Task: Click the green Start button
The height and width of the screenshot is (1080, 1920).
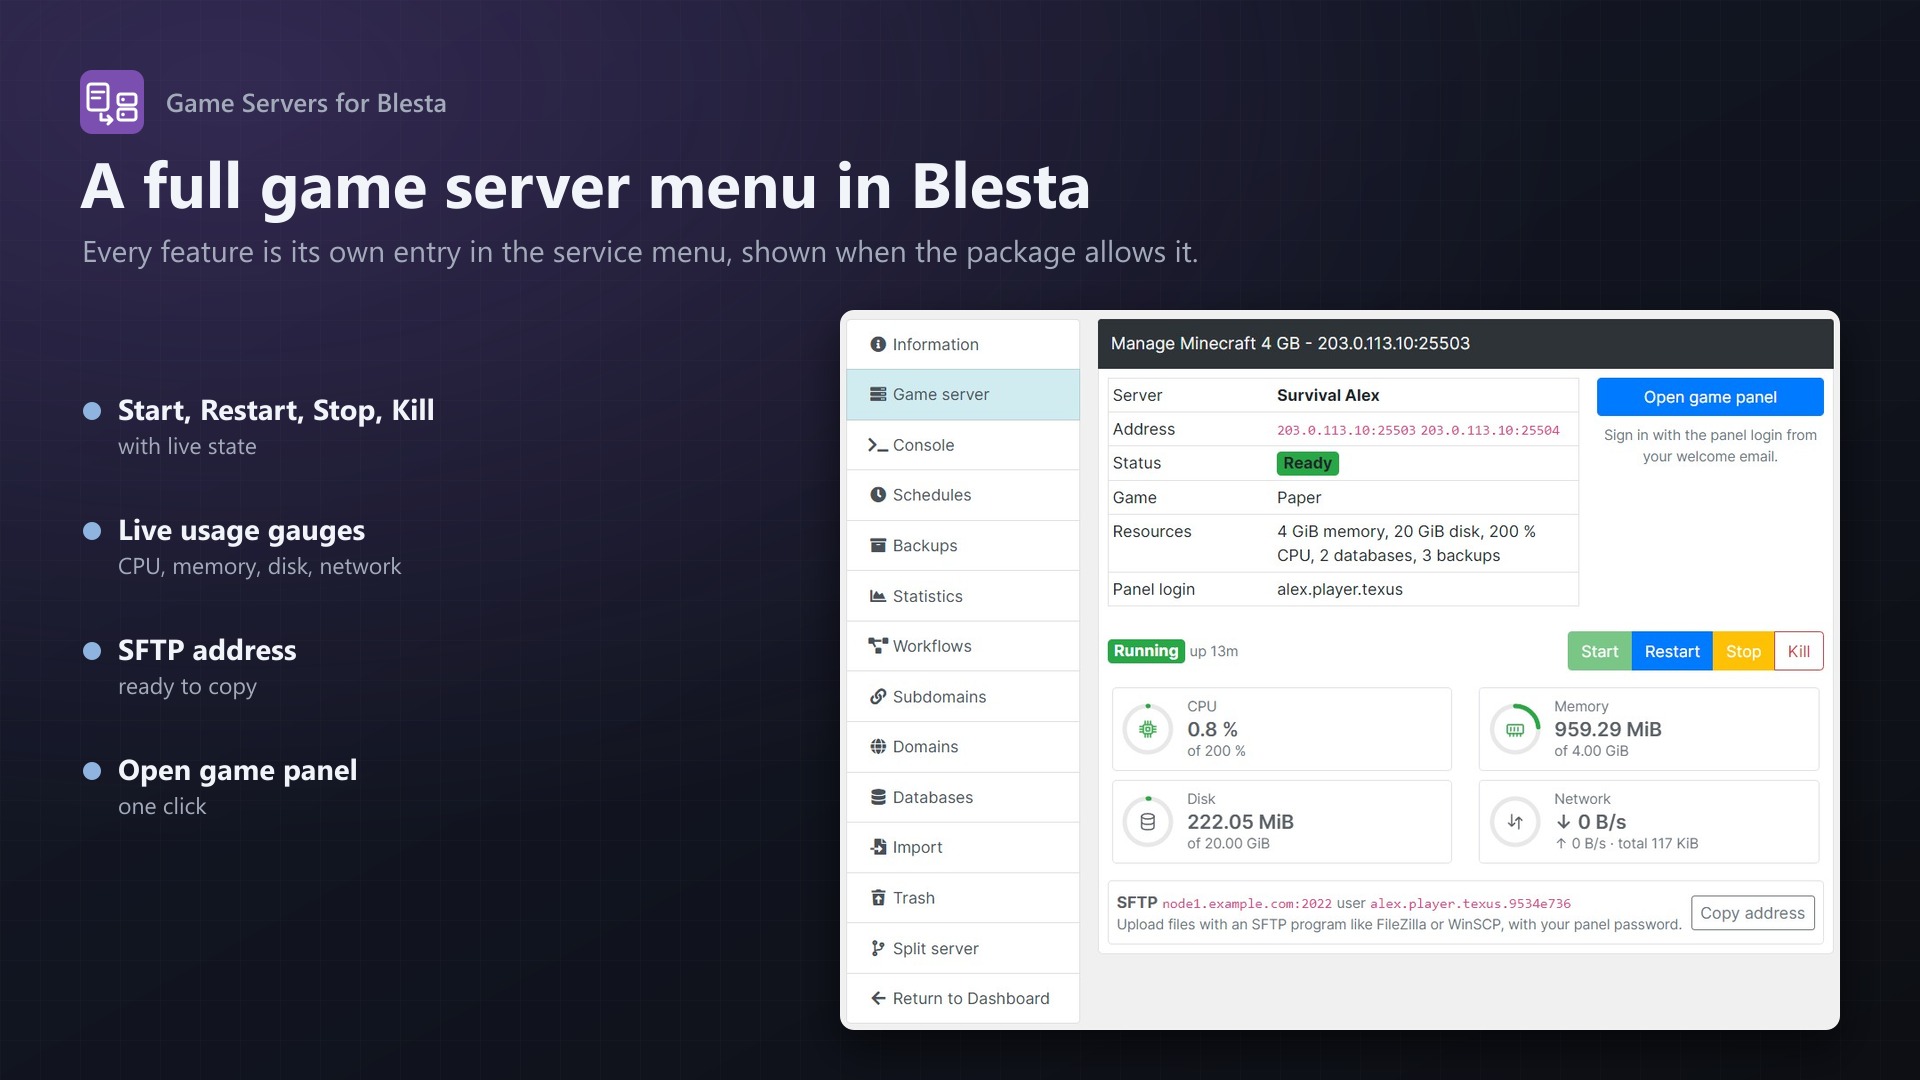Action: point(1599,651)
